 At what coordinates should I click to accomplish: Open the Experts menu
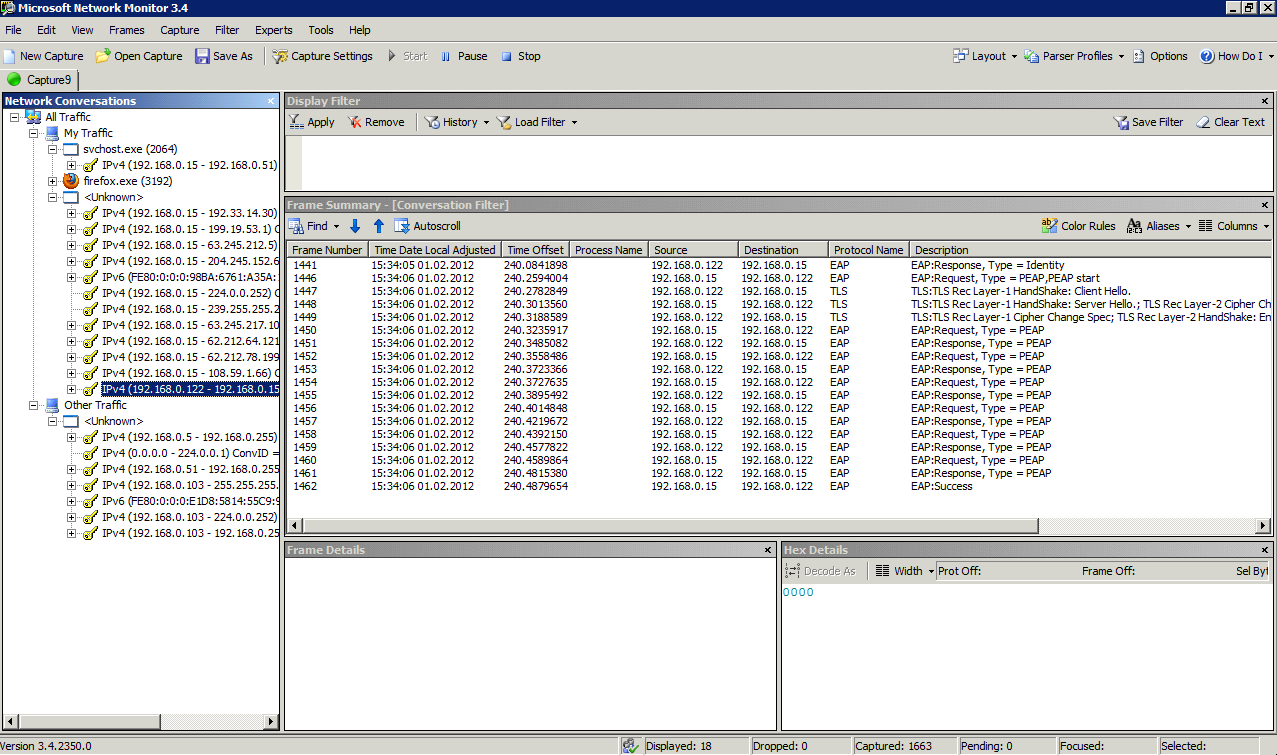[273, 30]
